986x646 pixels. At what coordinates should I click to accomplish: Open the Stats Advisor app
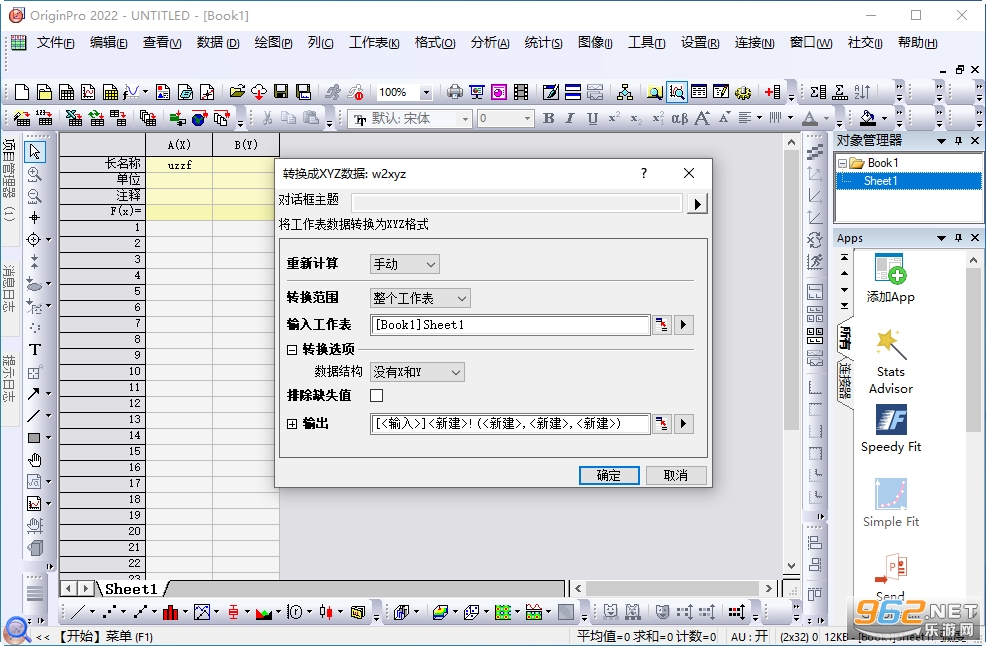pyautogui.click(x=891, y=345)
